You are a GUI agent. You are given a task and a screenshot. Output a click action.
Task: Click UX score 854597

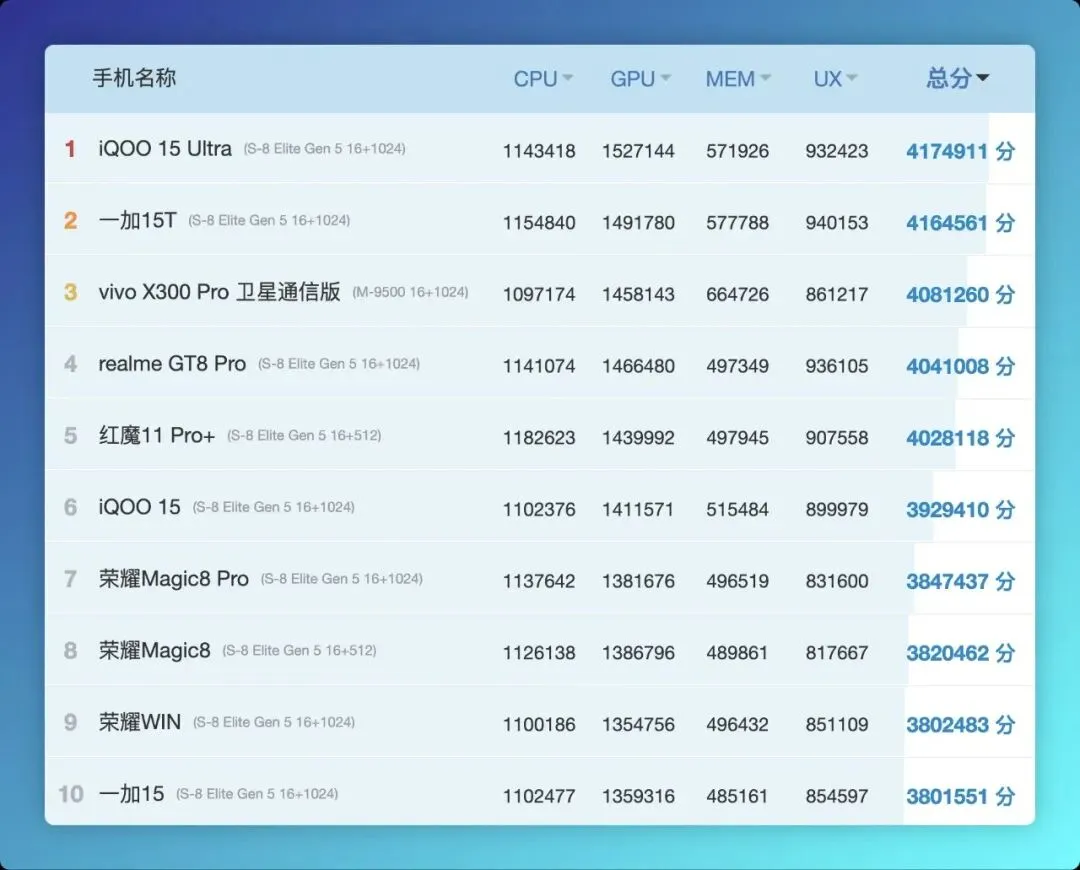pyautogui.click(x=836, y=796)
